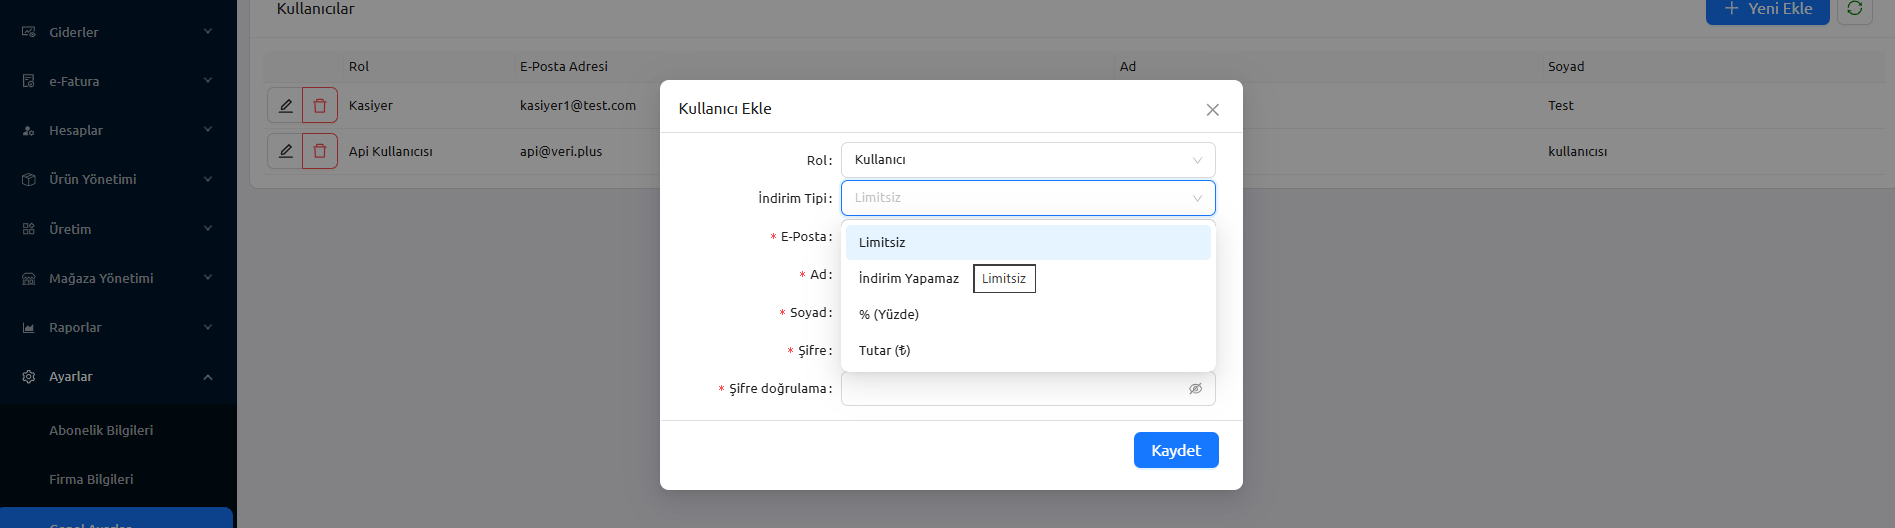Viewport: 1895px width, 528px height.
Task: Click the Mağaza Yönetimi store icon
Action: pyautogui.click(x=29, y=278)
